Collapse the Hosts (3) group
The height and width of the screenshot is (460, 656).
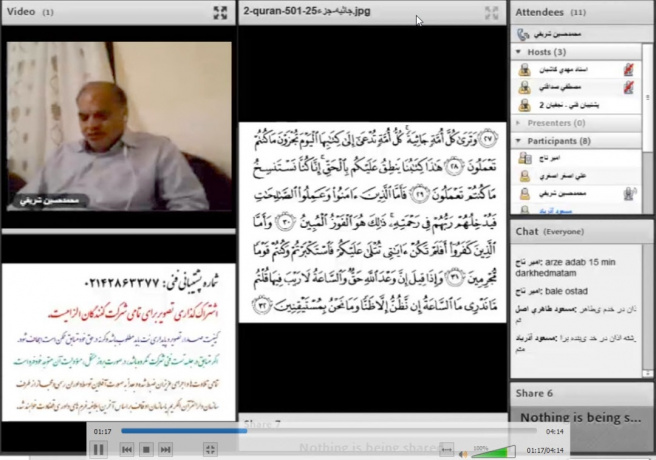518,52
